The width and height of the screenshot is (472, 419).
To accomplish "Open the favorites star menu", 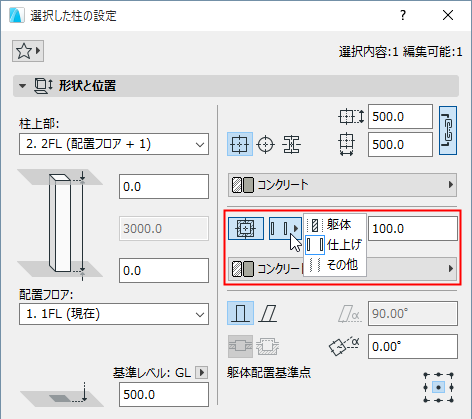I will (x=28, y=51).
